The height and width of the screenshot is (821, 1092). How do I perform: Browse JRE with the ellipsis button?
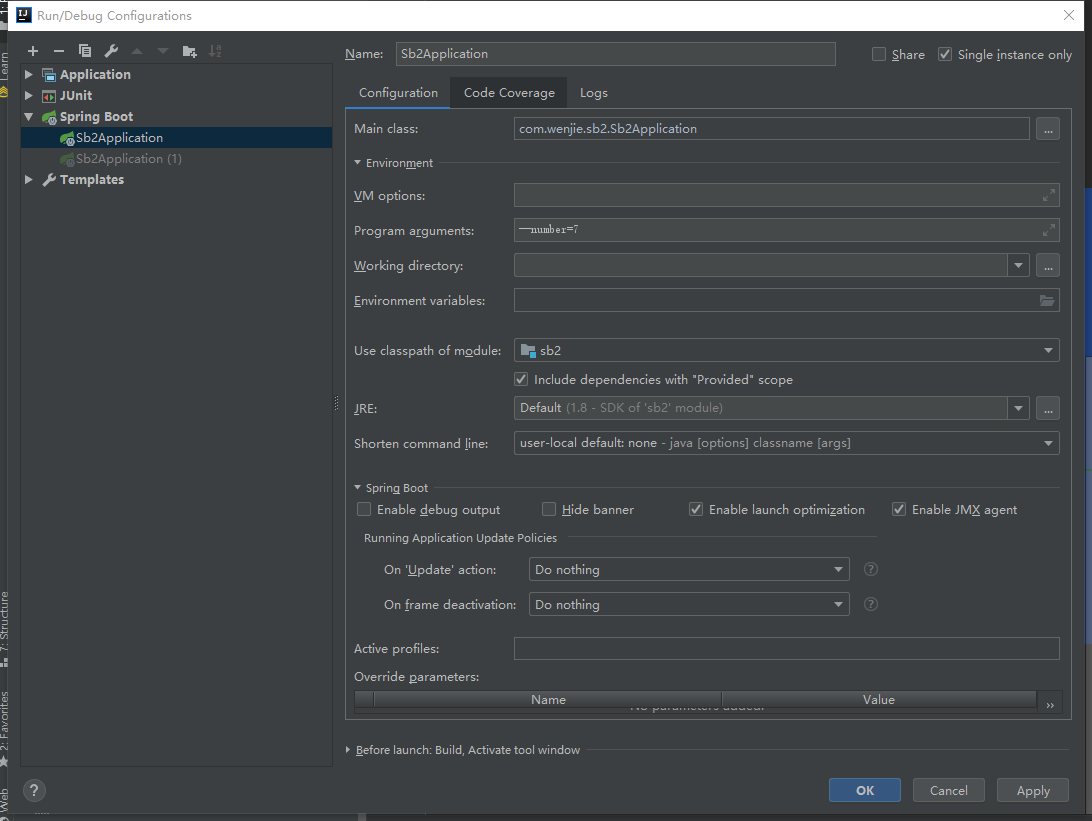[1048, 408]
